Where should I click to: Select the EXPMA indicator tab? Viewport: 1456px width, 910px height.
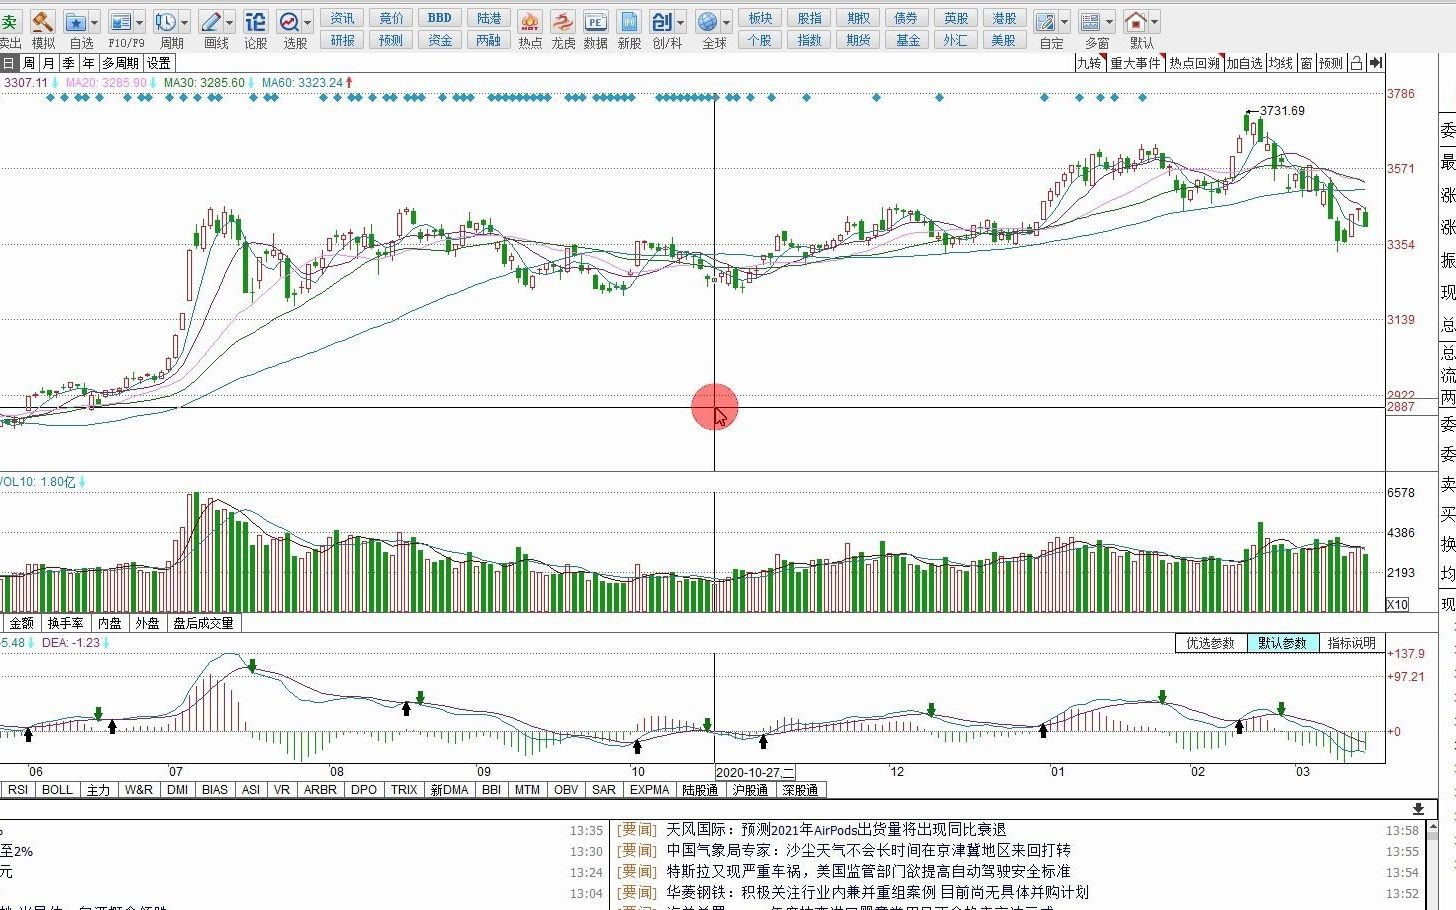(649, 790)
